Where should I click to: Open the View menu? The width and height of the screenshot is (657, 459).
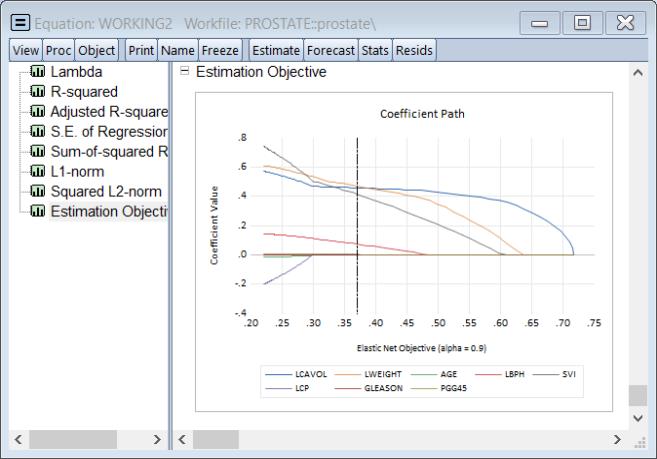click(x=25, y=50)
